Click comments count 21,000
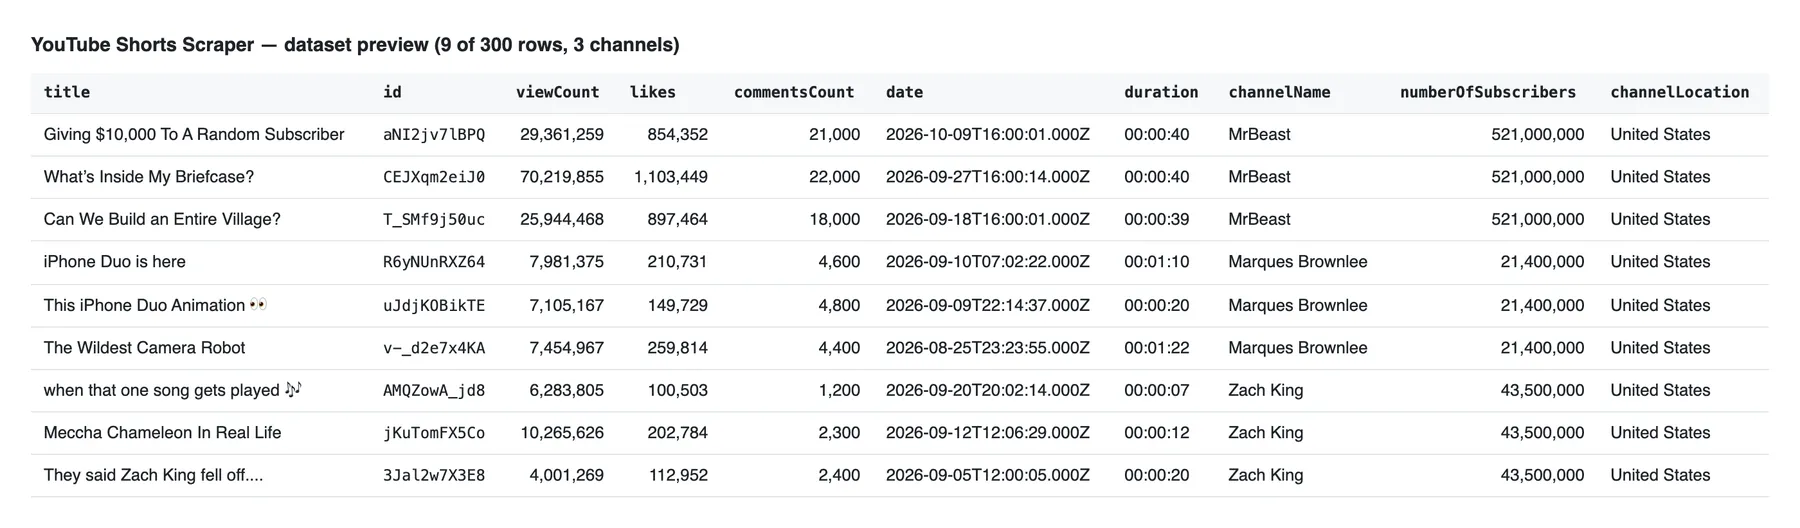This screenshot has height=528, width=1800. tap(835, 134)
